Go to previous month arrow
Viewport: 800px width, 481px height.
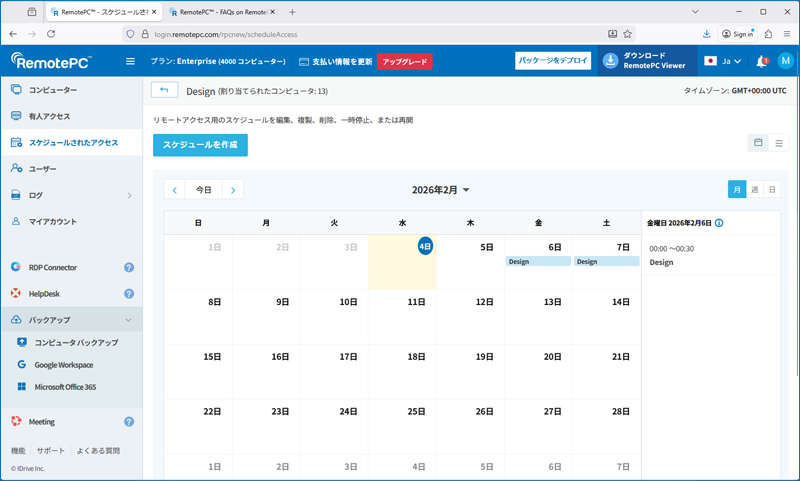click(x=174, y=190)
